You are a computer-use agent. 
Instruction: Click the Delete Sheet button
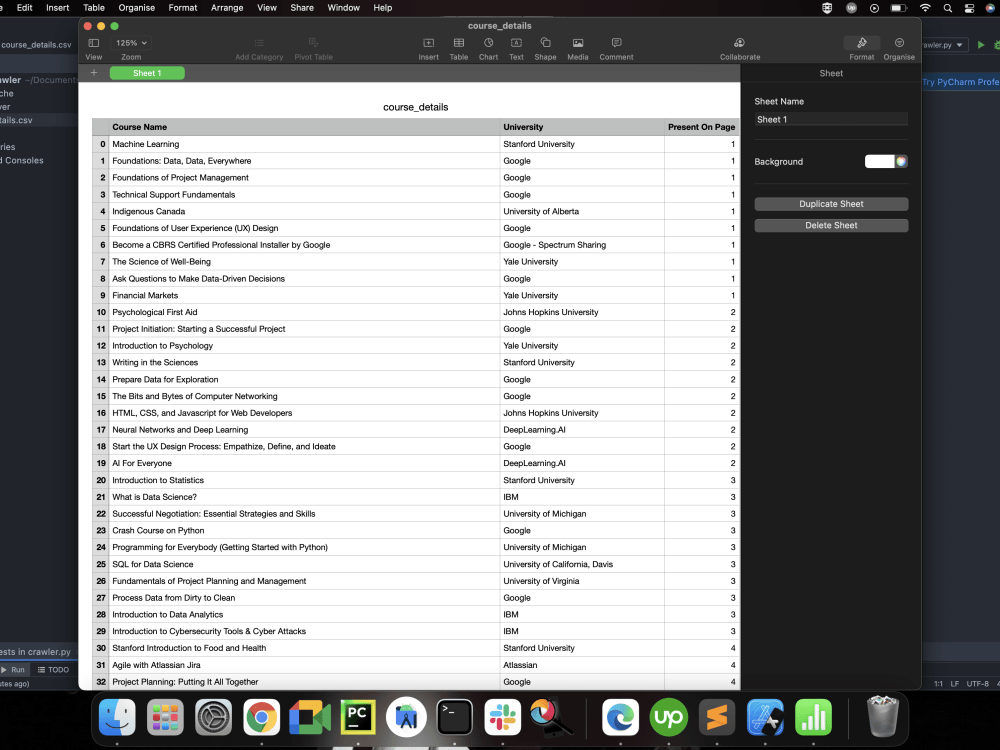point(831,225)
